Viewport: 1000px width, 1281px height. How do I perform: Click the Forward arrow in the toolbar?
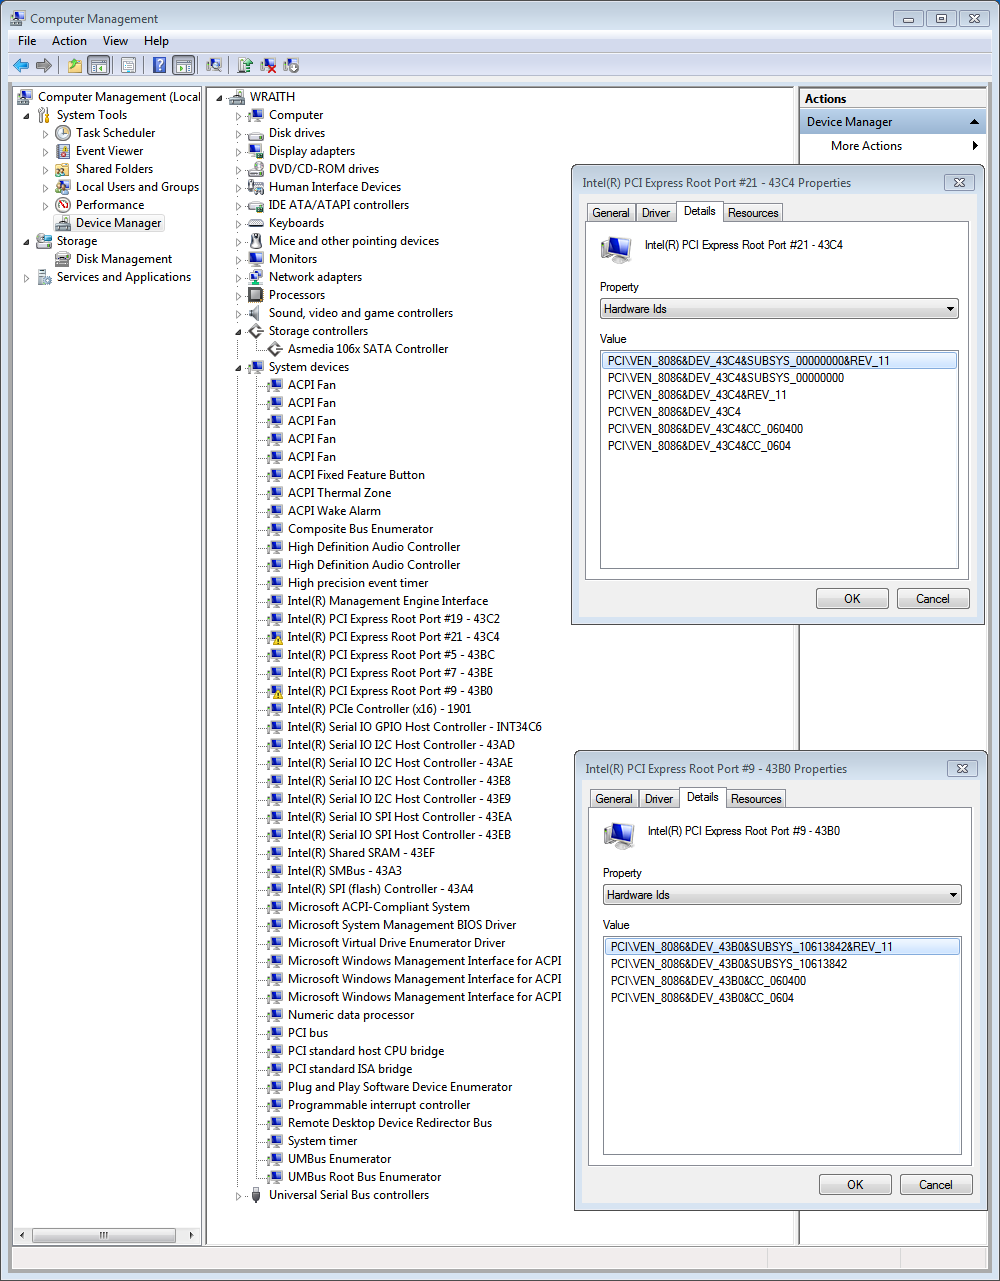43,65
